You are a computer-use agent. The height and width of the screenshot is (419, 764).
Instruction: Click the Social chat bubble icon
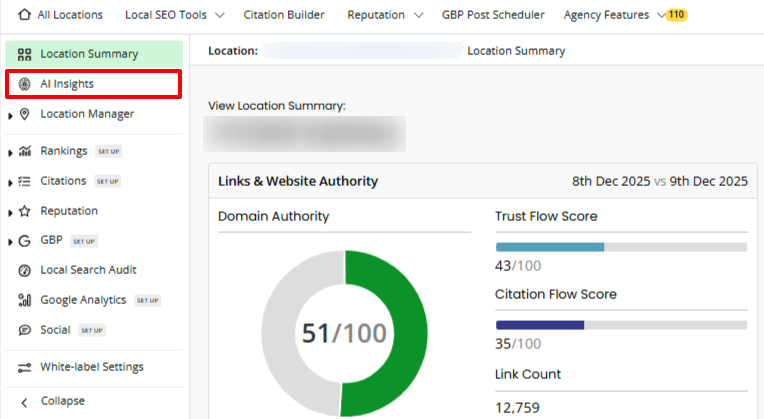tap(25, 330)
